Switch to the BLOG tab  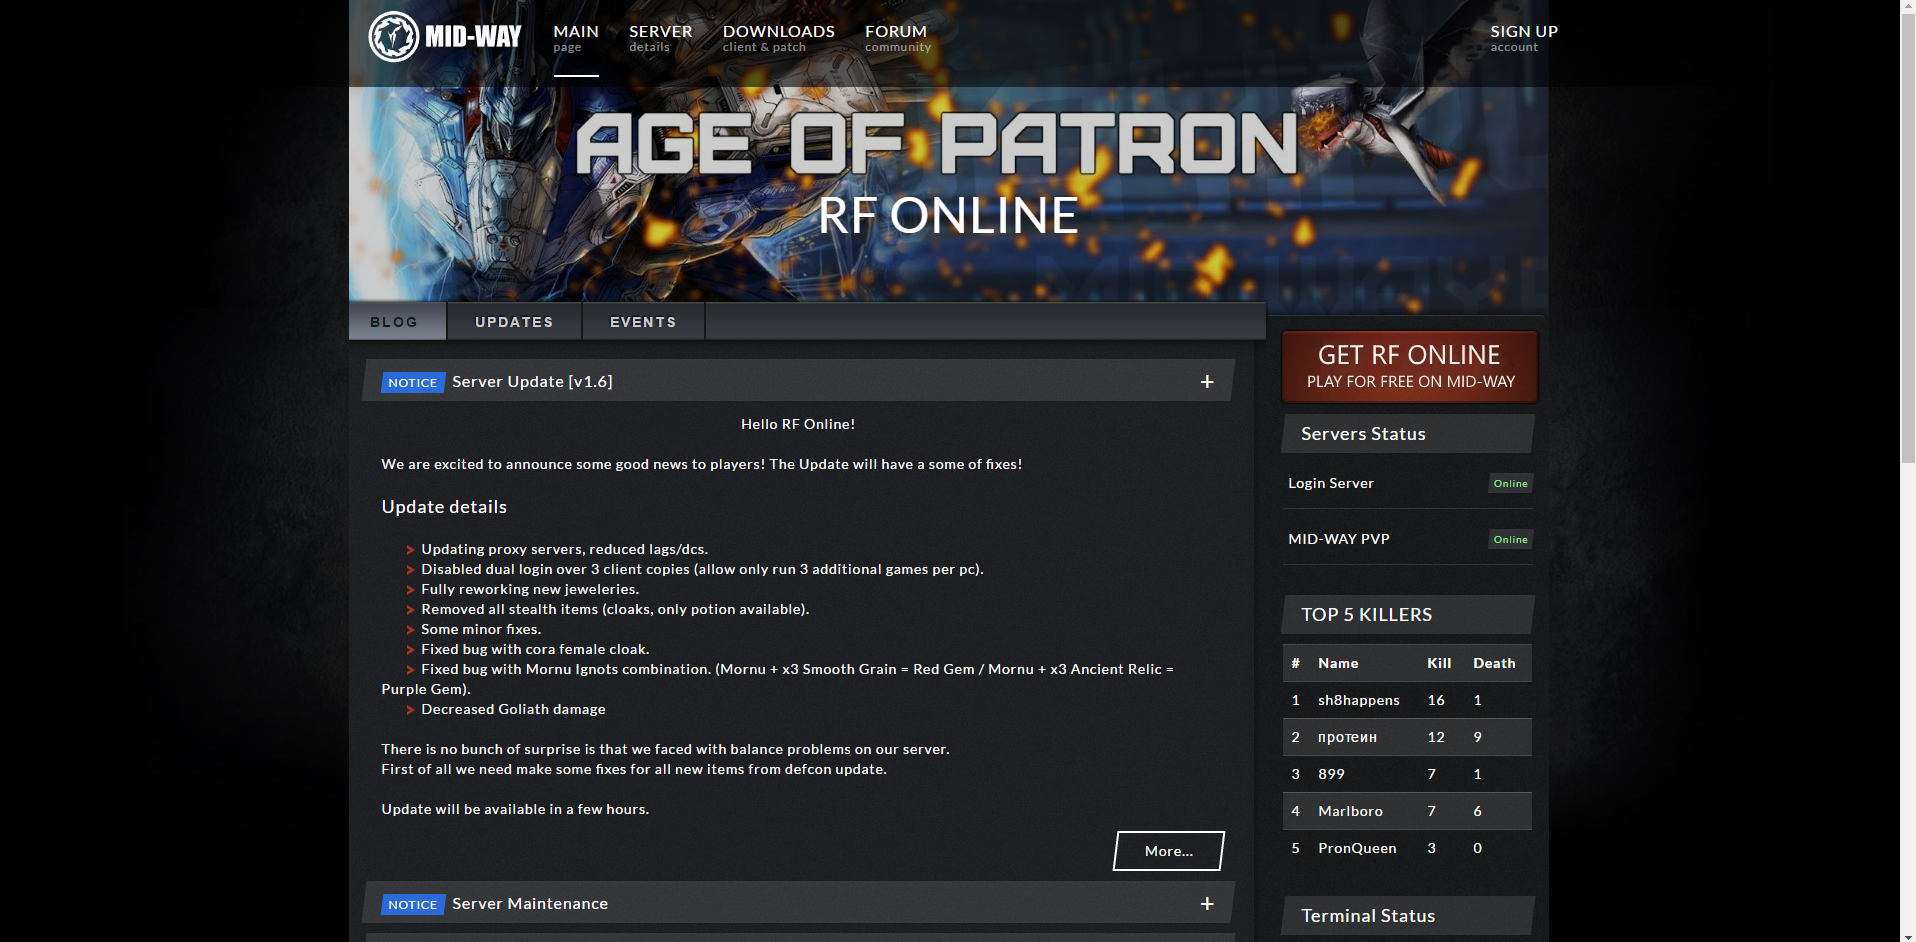(397, 322)
